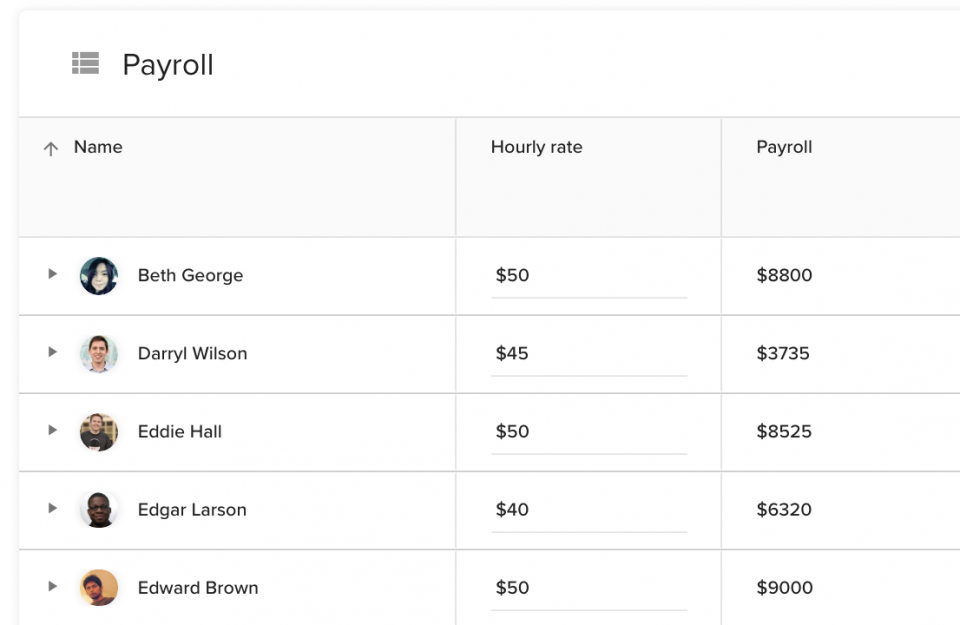Click the Eddie Hall name text
Screen dimensions: 960x625
pos(180,432)
